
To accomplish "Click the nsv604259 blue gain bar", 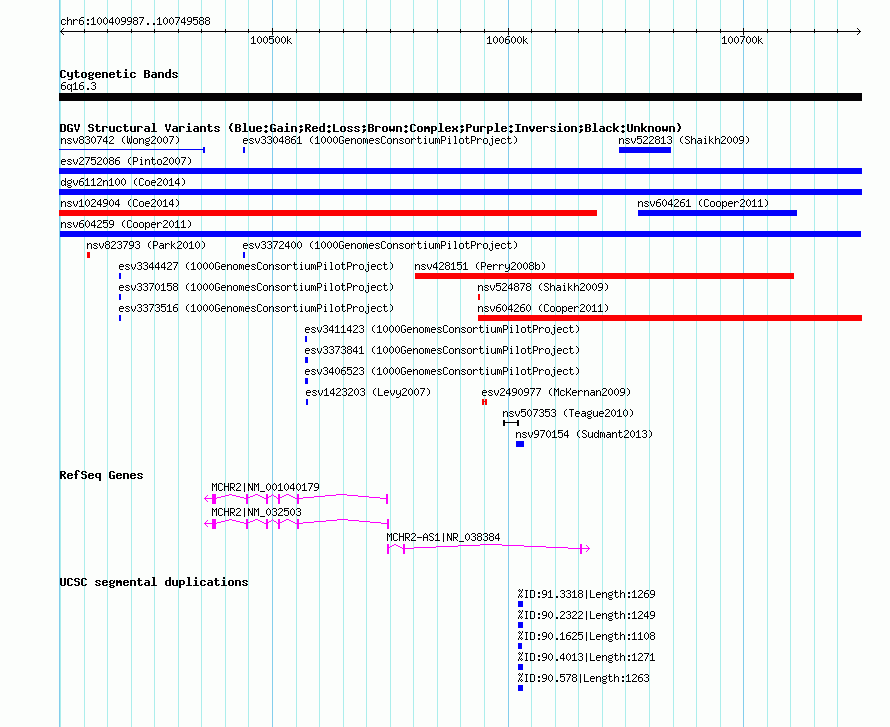I will [x=460, y=234].
